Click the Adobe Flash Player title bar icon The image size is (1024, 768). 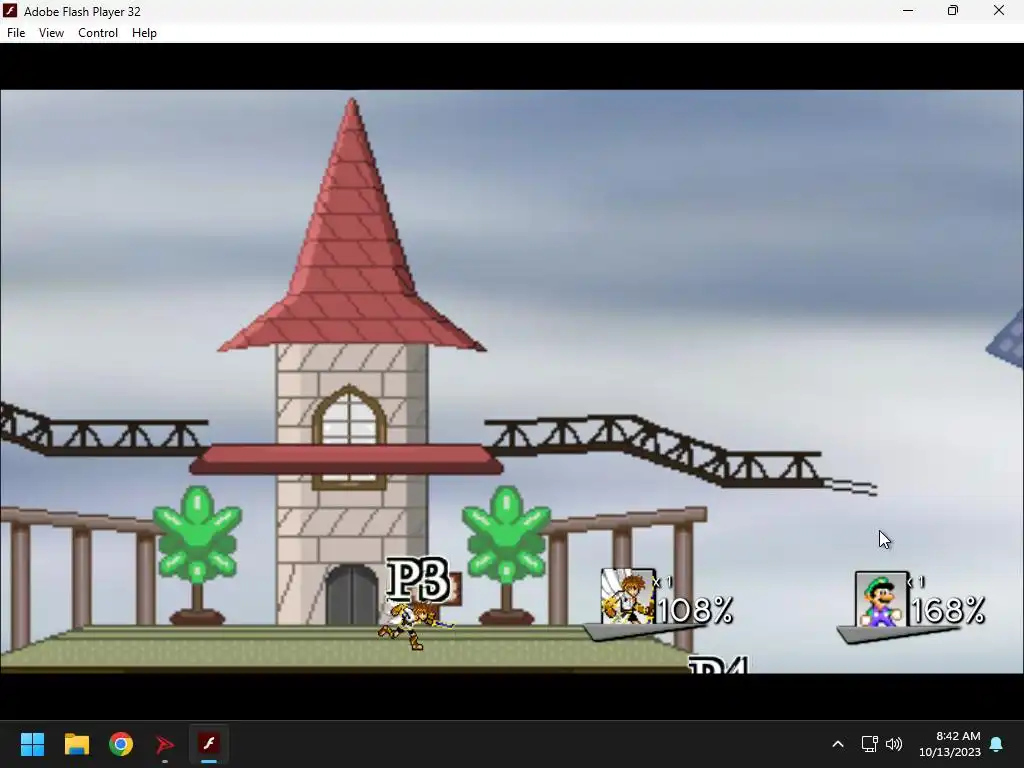10,11
